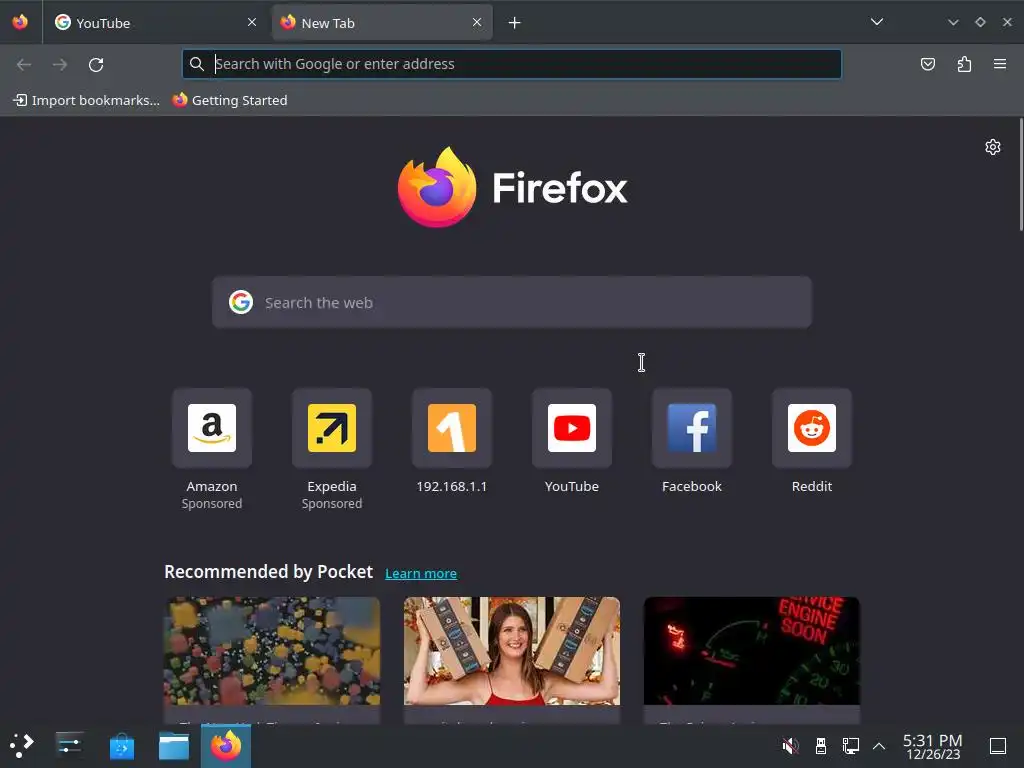Click the Google logo in search box
This screenshot has width=1024, height=768.
(241, 302)
